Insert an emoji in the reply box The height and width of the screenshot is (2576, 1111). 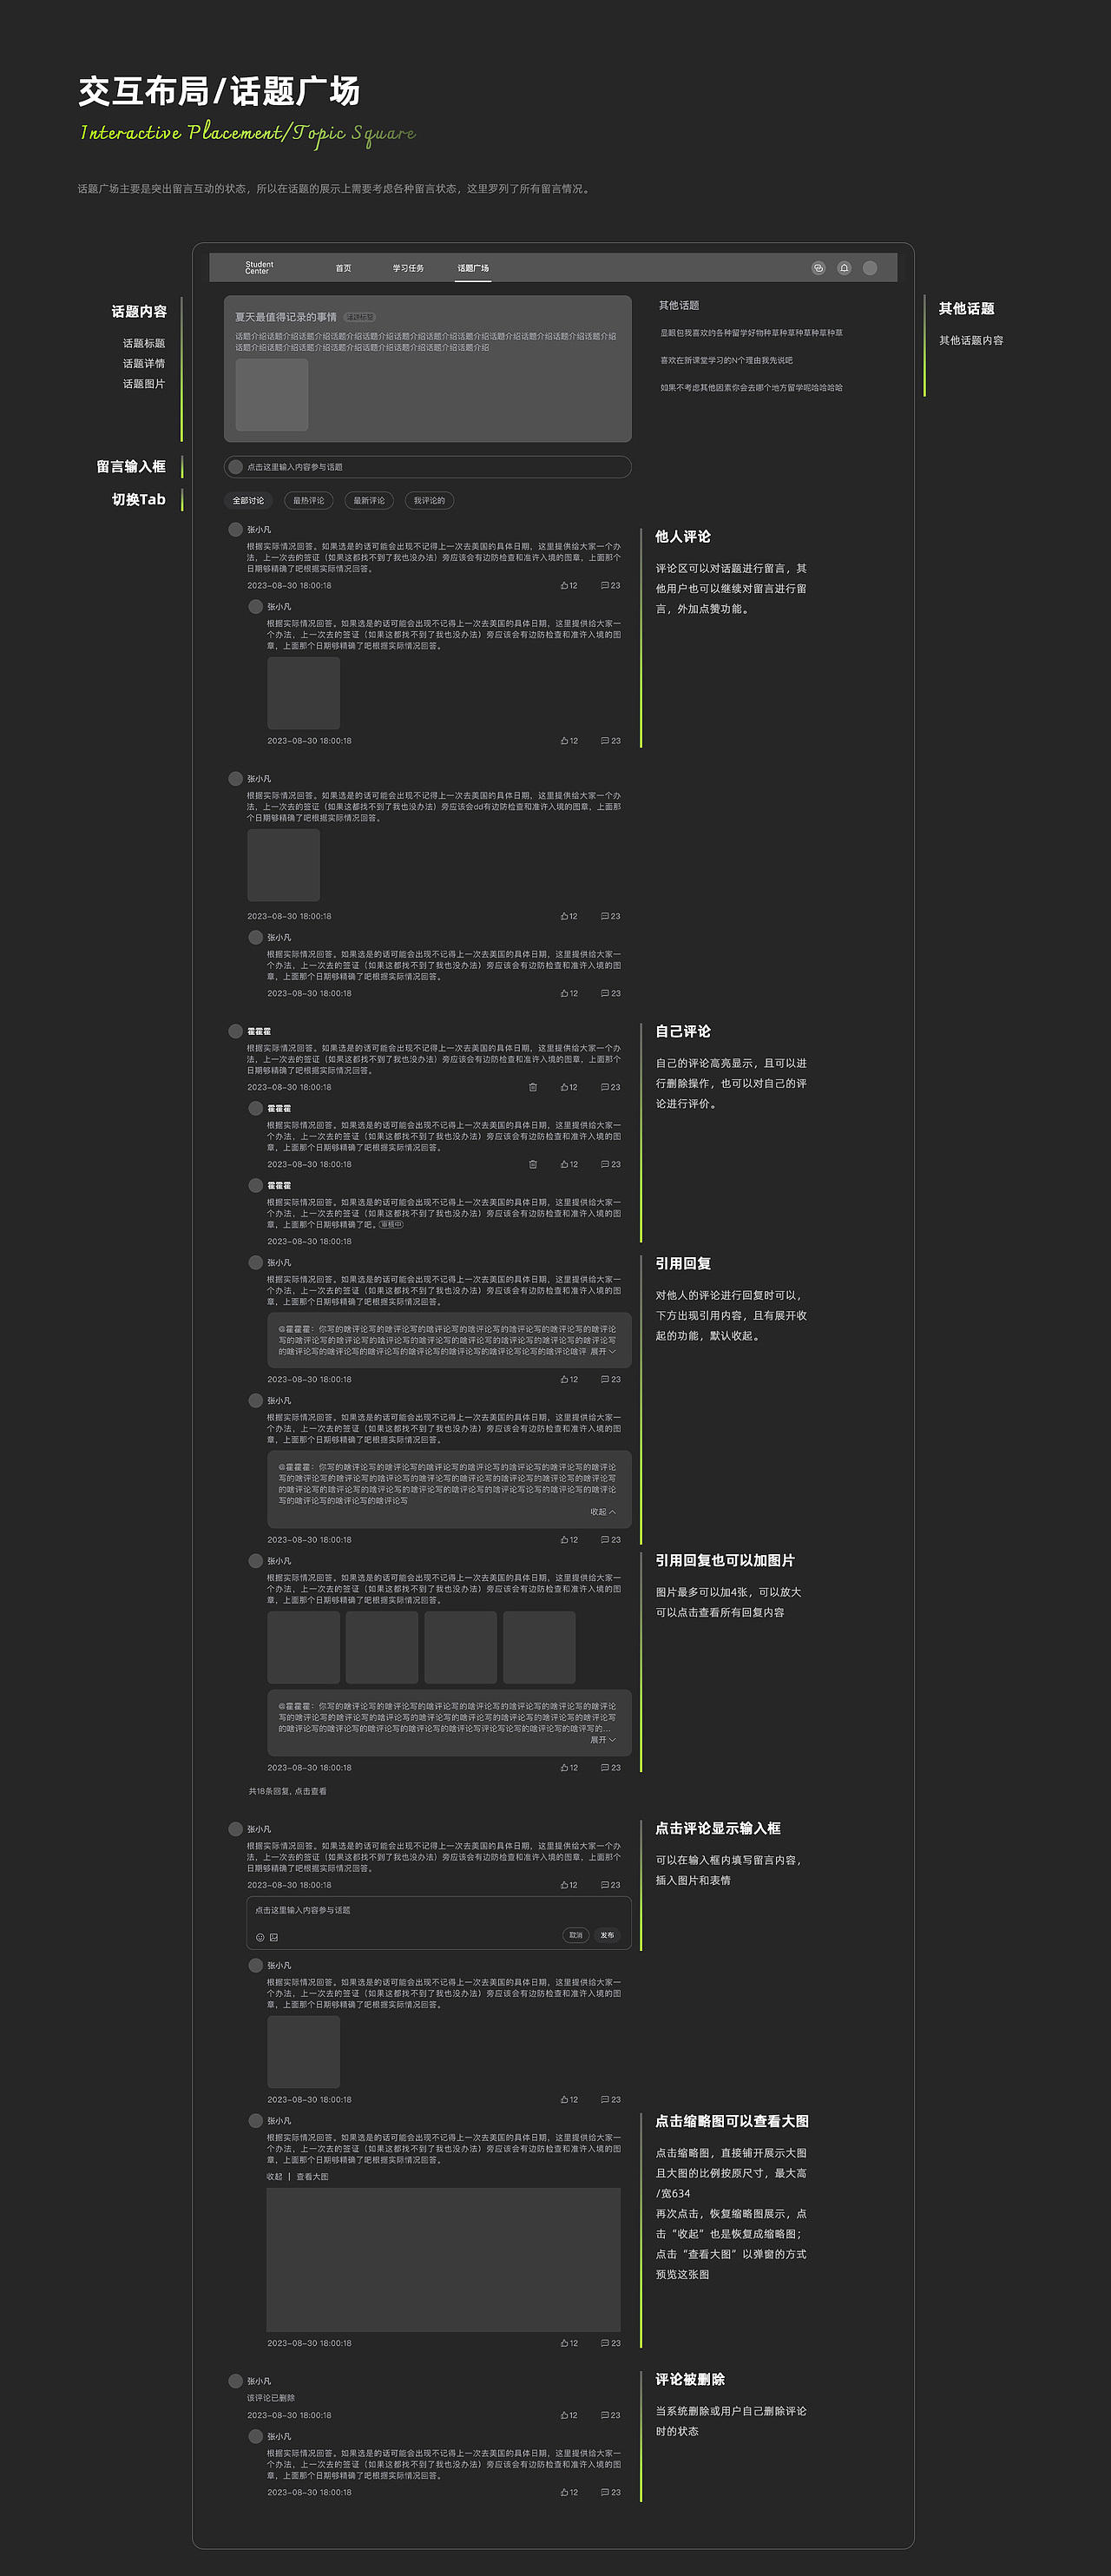point(260,1937)
